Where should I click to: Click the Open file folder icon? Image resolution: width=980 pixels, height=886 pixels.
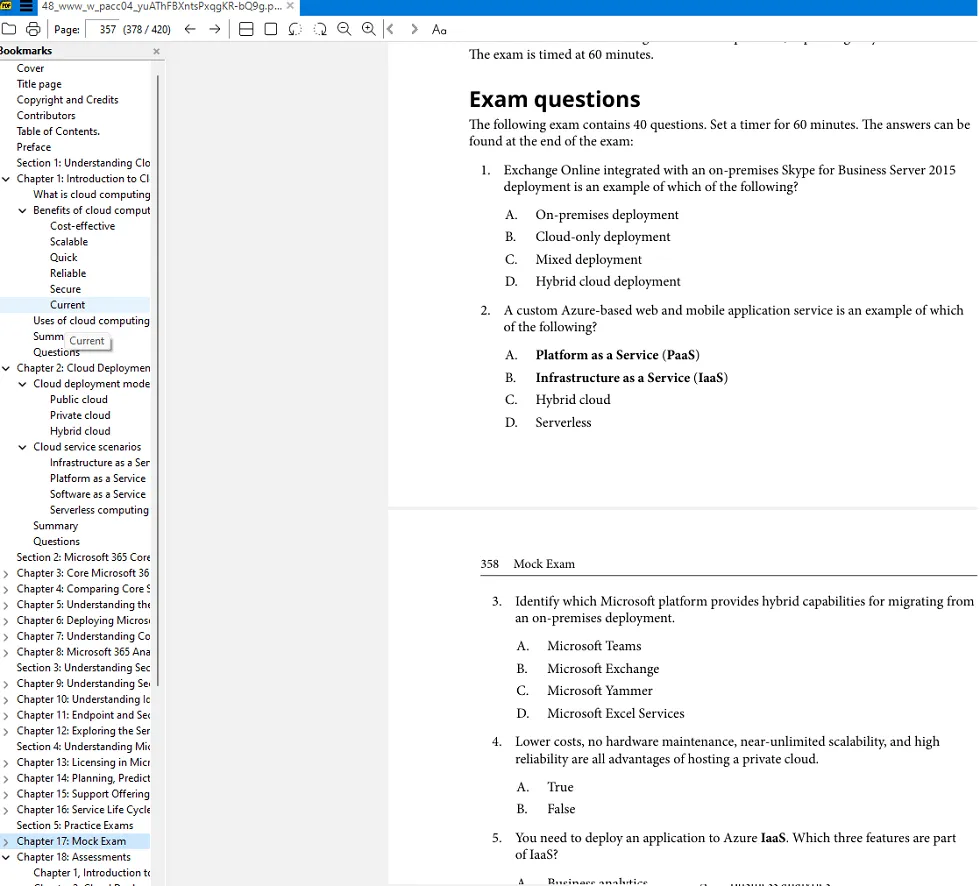click(x=12, y=29)
